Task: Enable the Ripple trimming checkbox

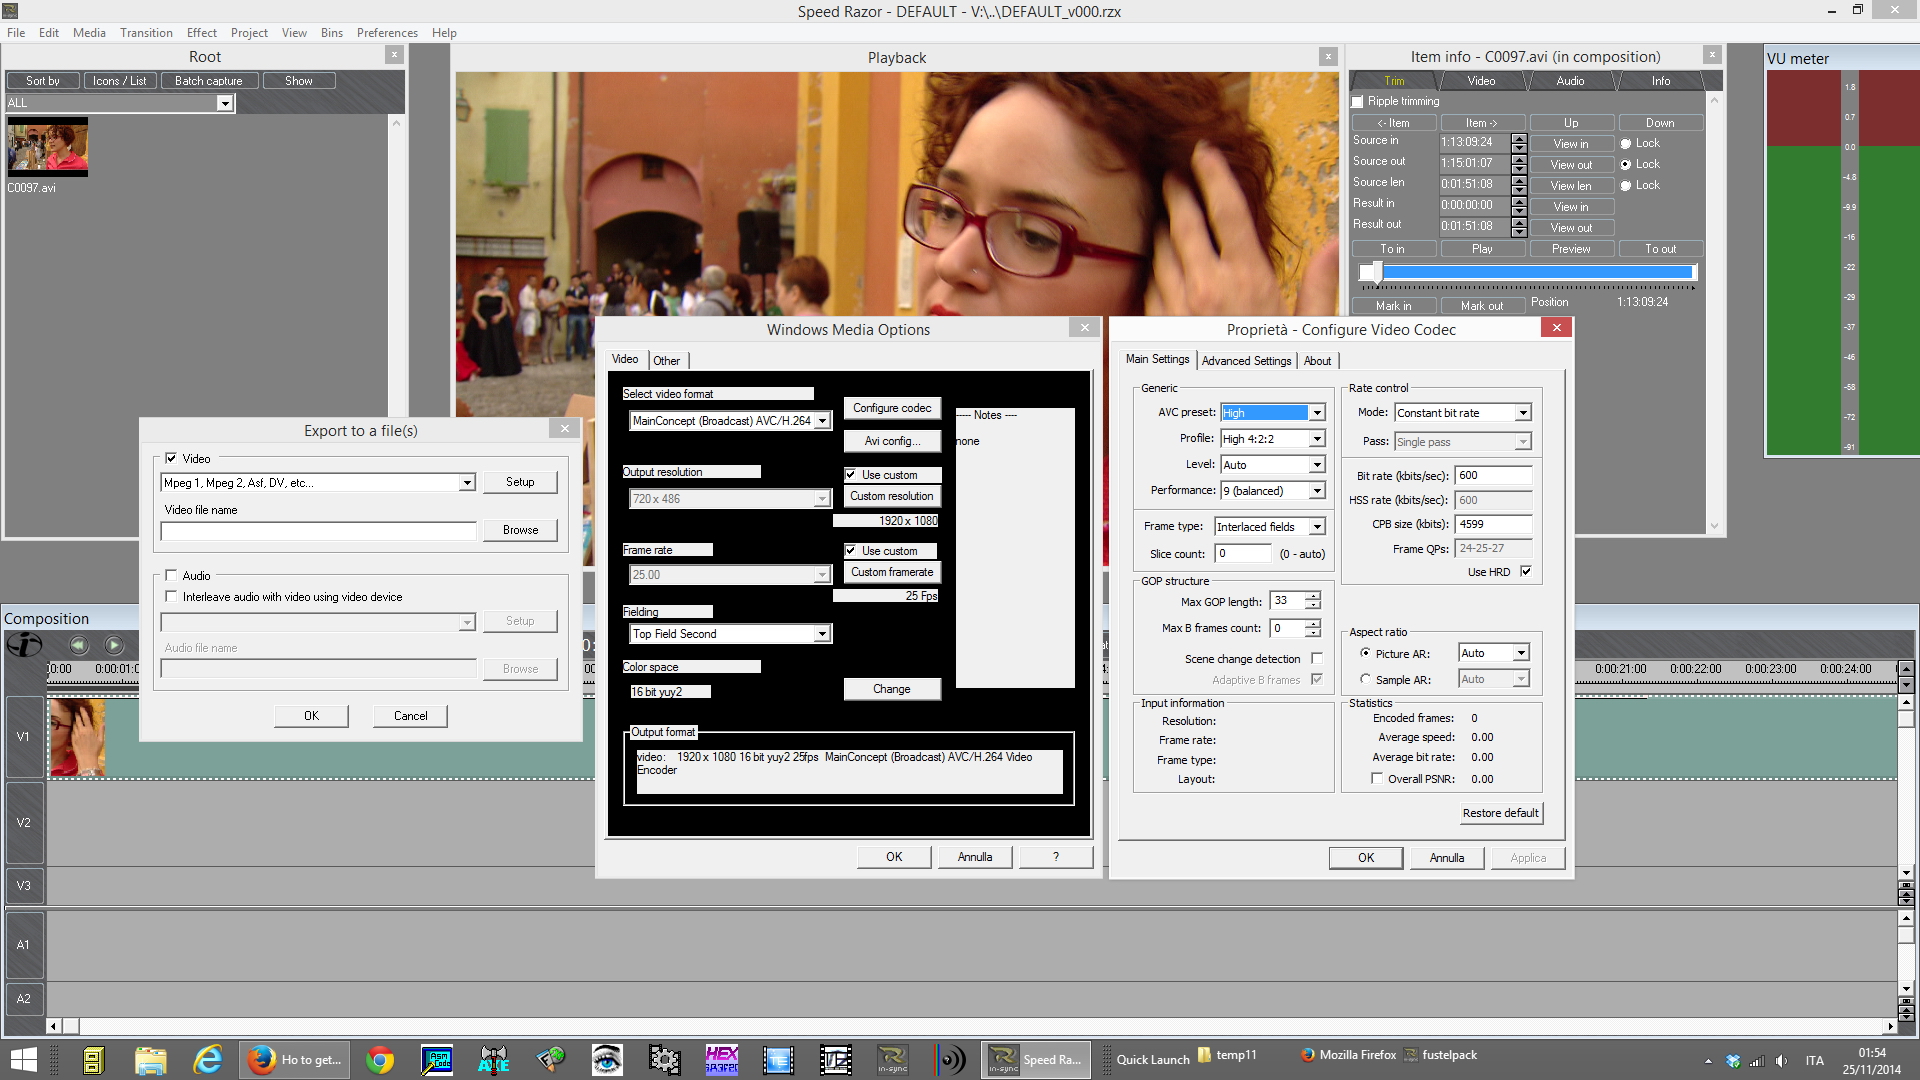Action: point(1358,102)
